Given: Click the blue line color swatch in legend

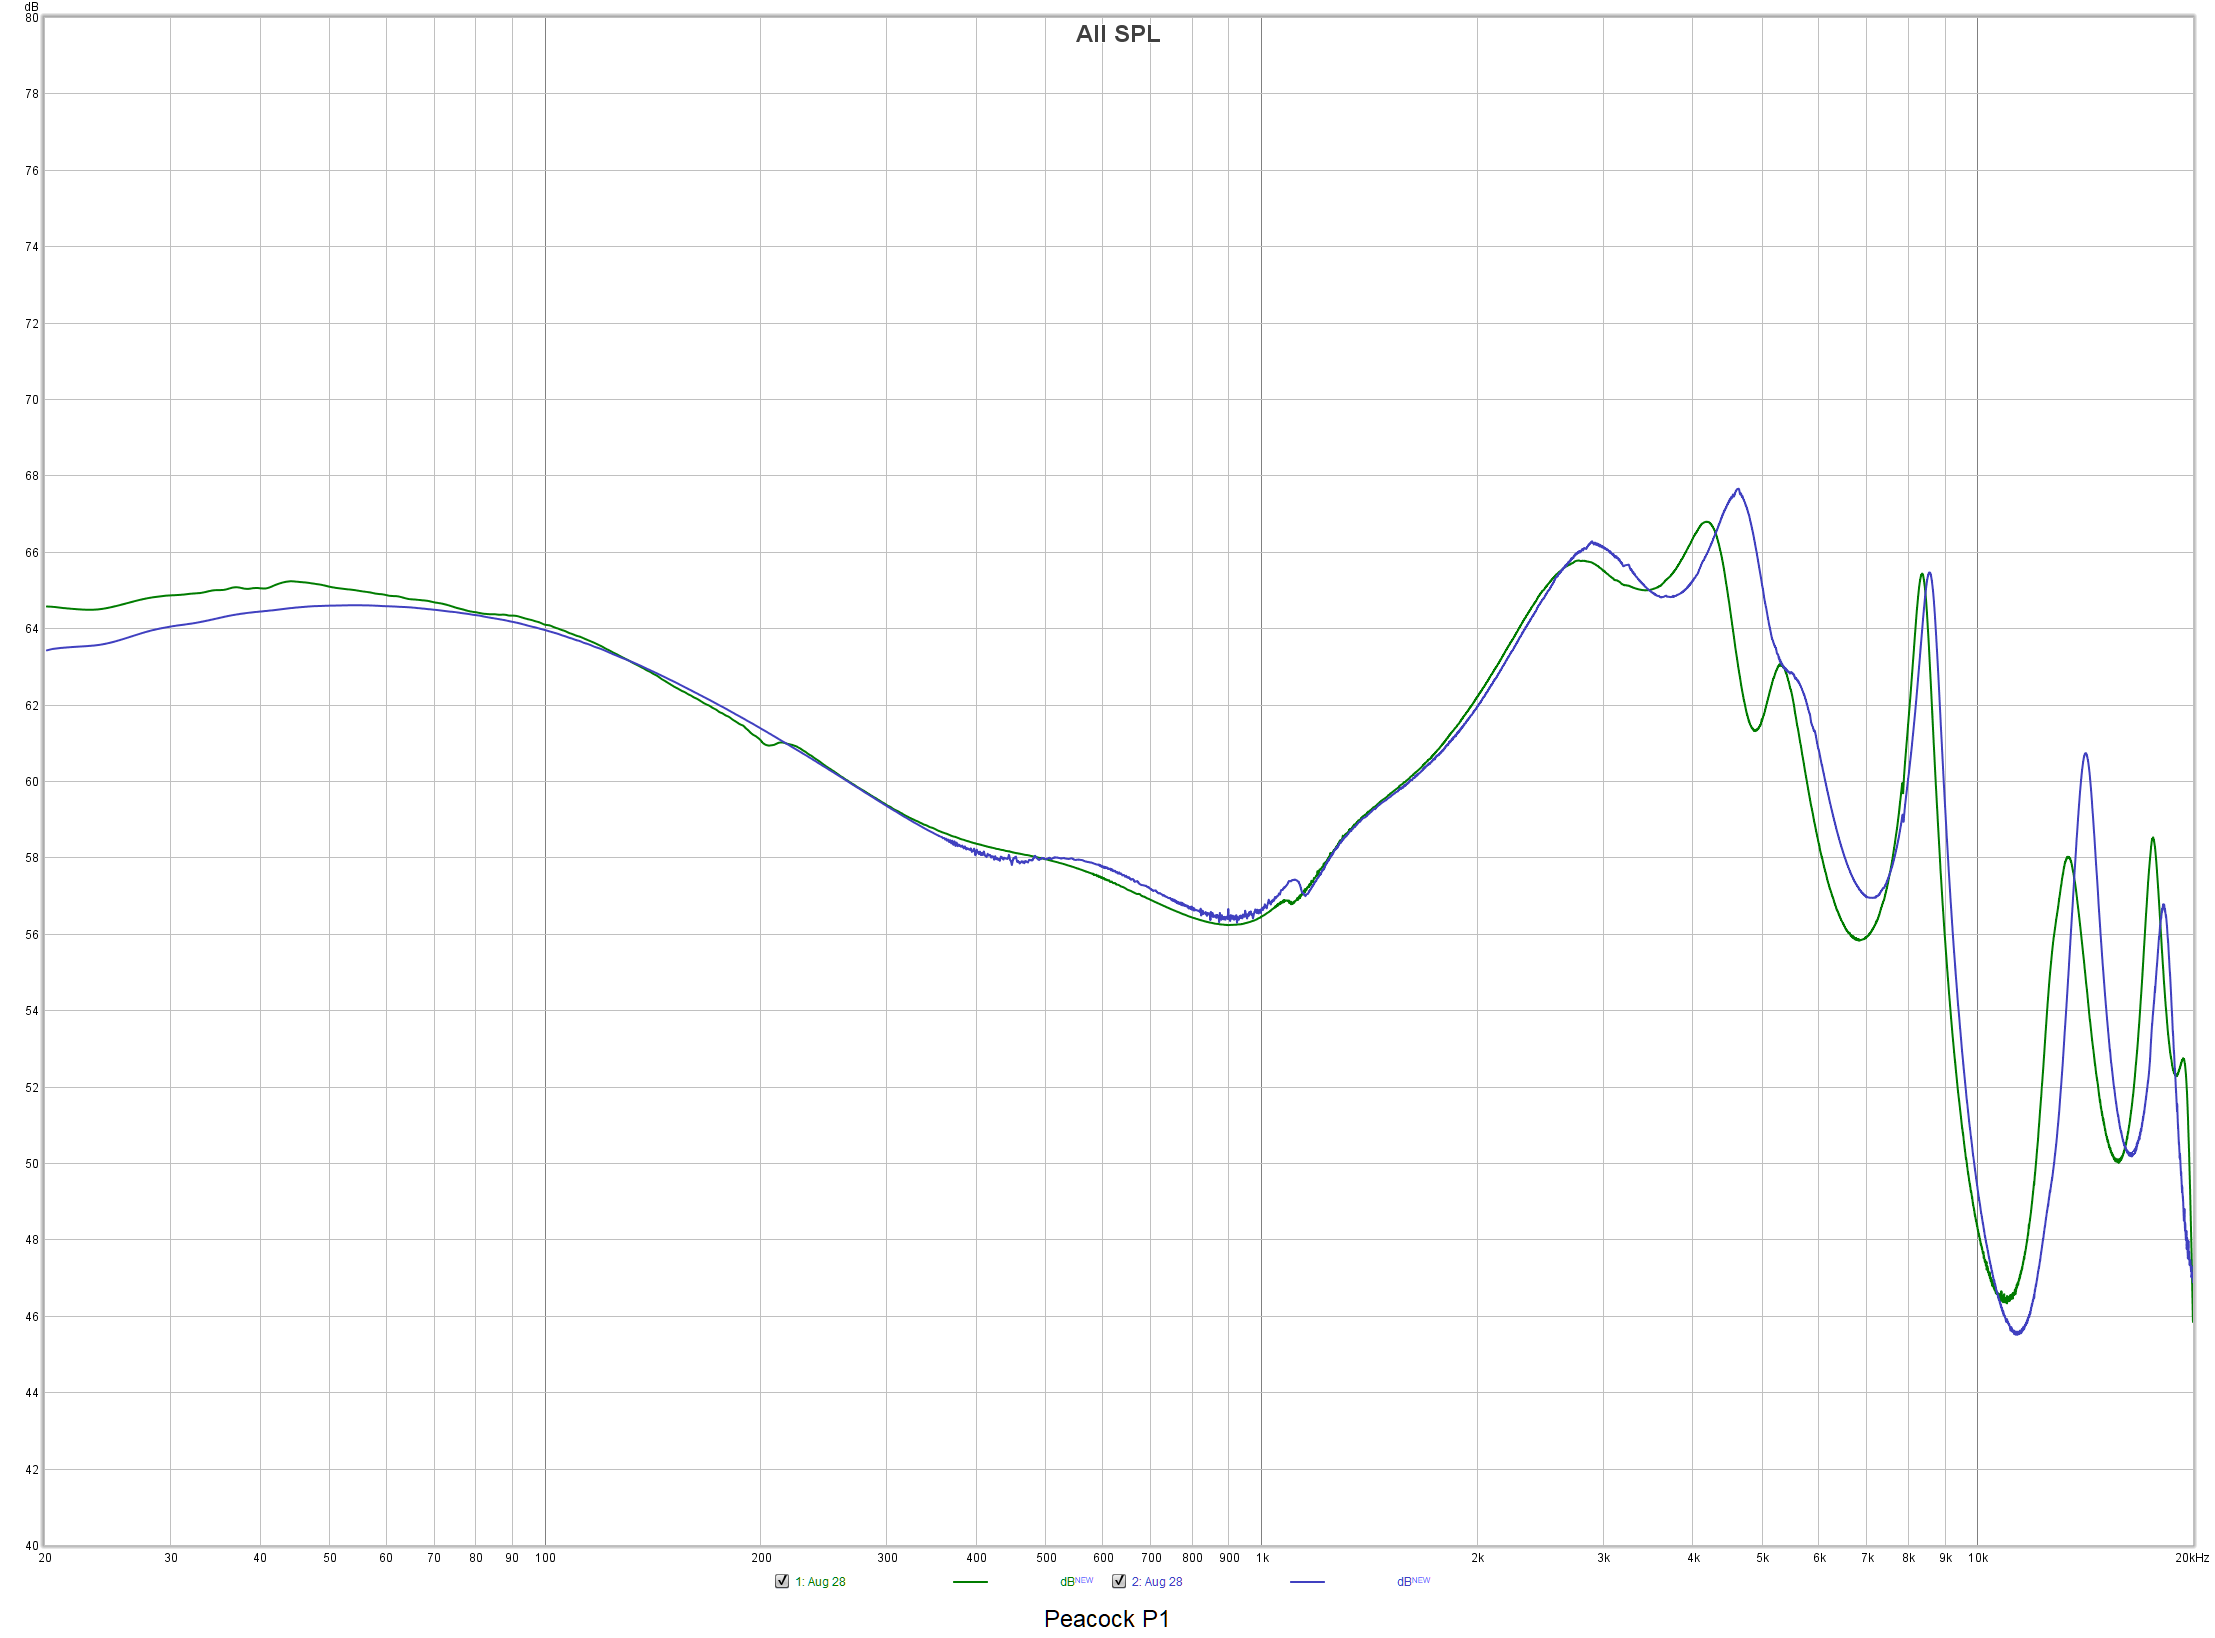Looking at the screenshot, I should pyautogui.click(x=1307, y=1582).
